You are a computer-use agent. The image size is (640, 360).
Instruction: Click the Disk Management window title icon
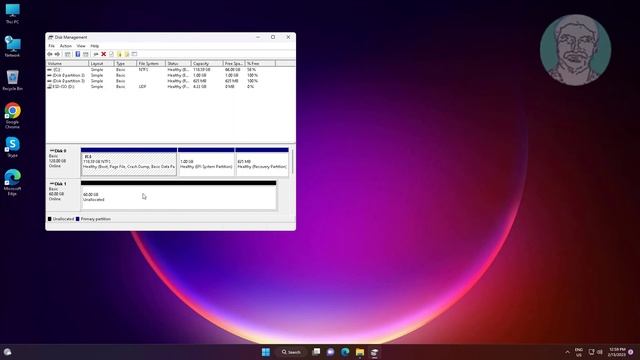[x=51, y=37]
